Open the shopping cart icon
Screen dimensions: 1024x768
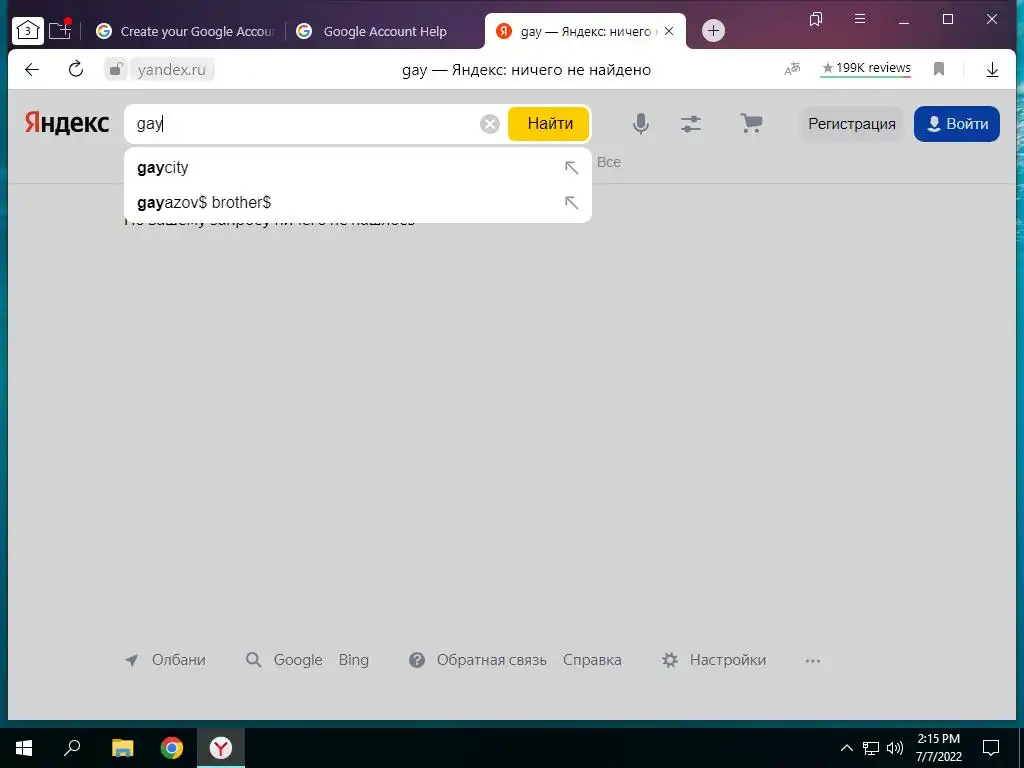coord(751,123)
